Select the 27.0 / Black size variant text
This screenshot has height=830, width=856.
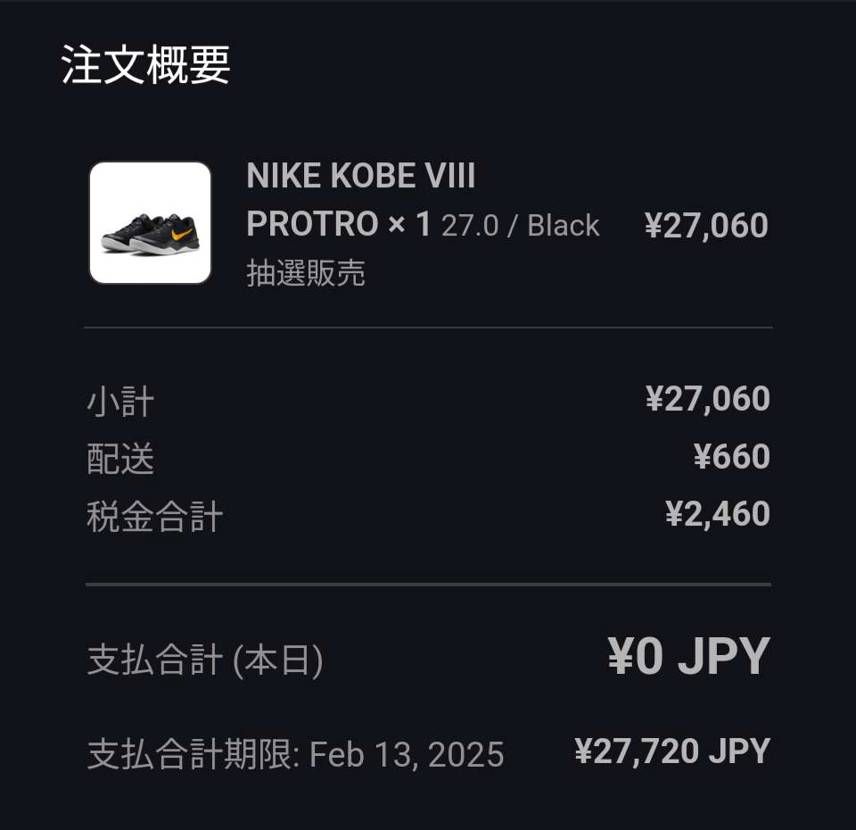coord(520,226)
